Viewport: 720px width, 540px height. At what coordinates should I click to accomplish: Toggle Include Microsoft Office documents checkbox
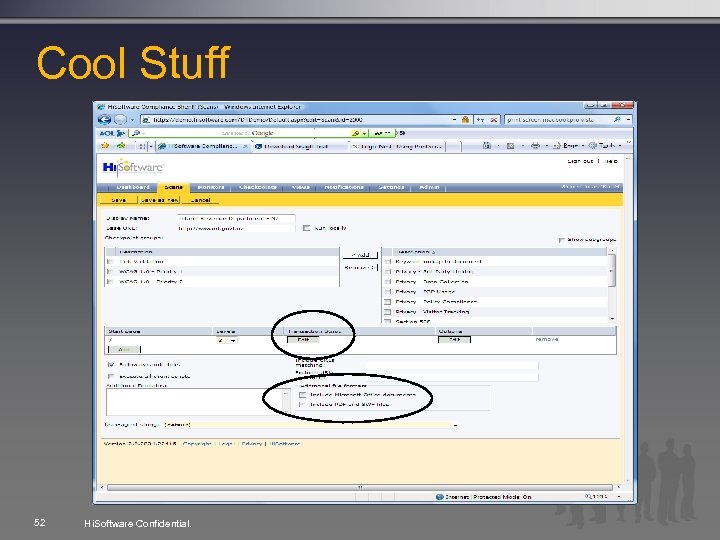tap(302, 395)
